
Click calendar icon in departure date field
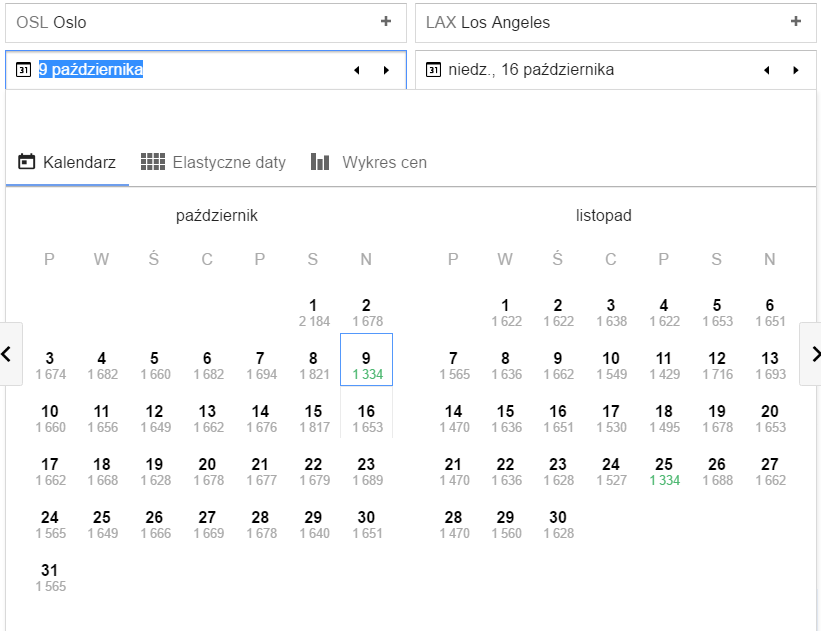click(x=24, y=70)
